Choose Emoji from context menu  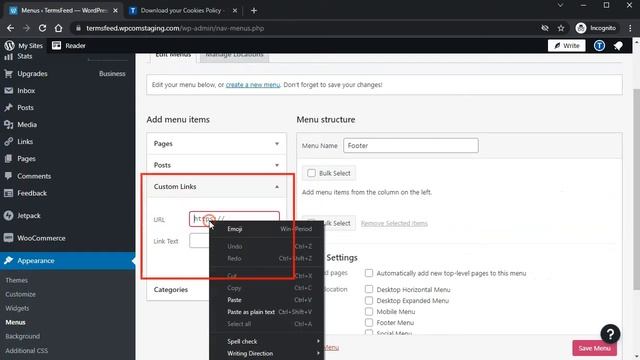click(x=267, y=229)
